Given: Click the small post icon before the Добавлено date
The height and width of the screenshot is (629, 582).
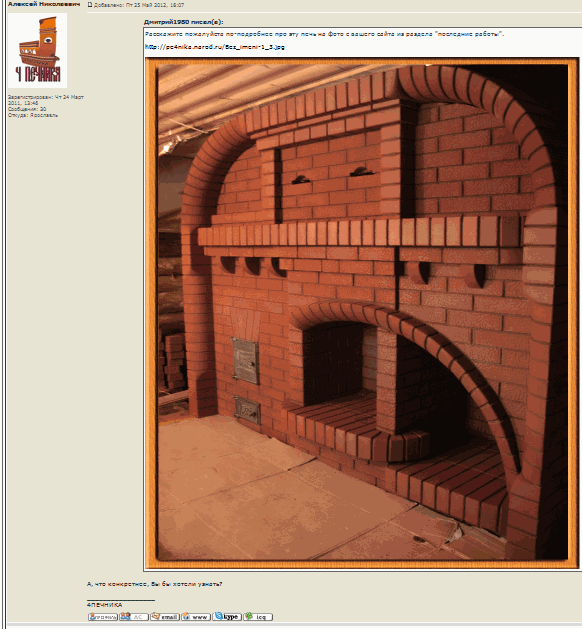Looking at the screenshot, I should (x=90, y=5).
